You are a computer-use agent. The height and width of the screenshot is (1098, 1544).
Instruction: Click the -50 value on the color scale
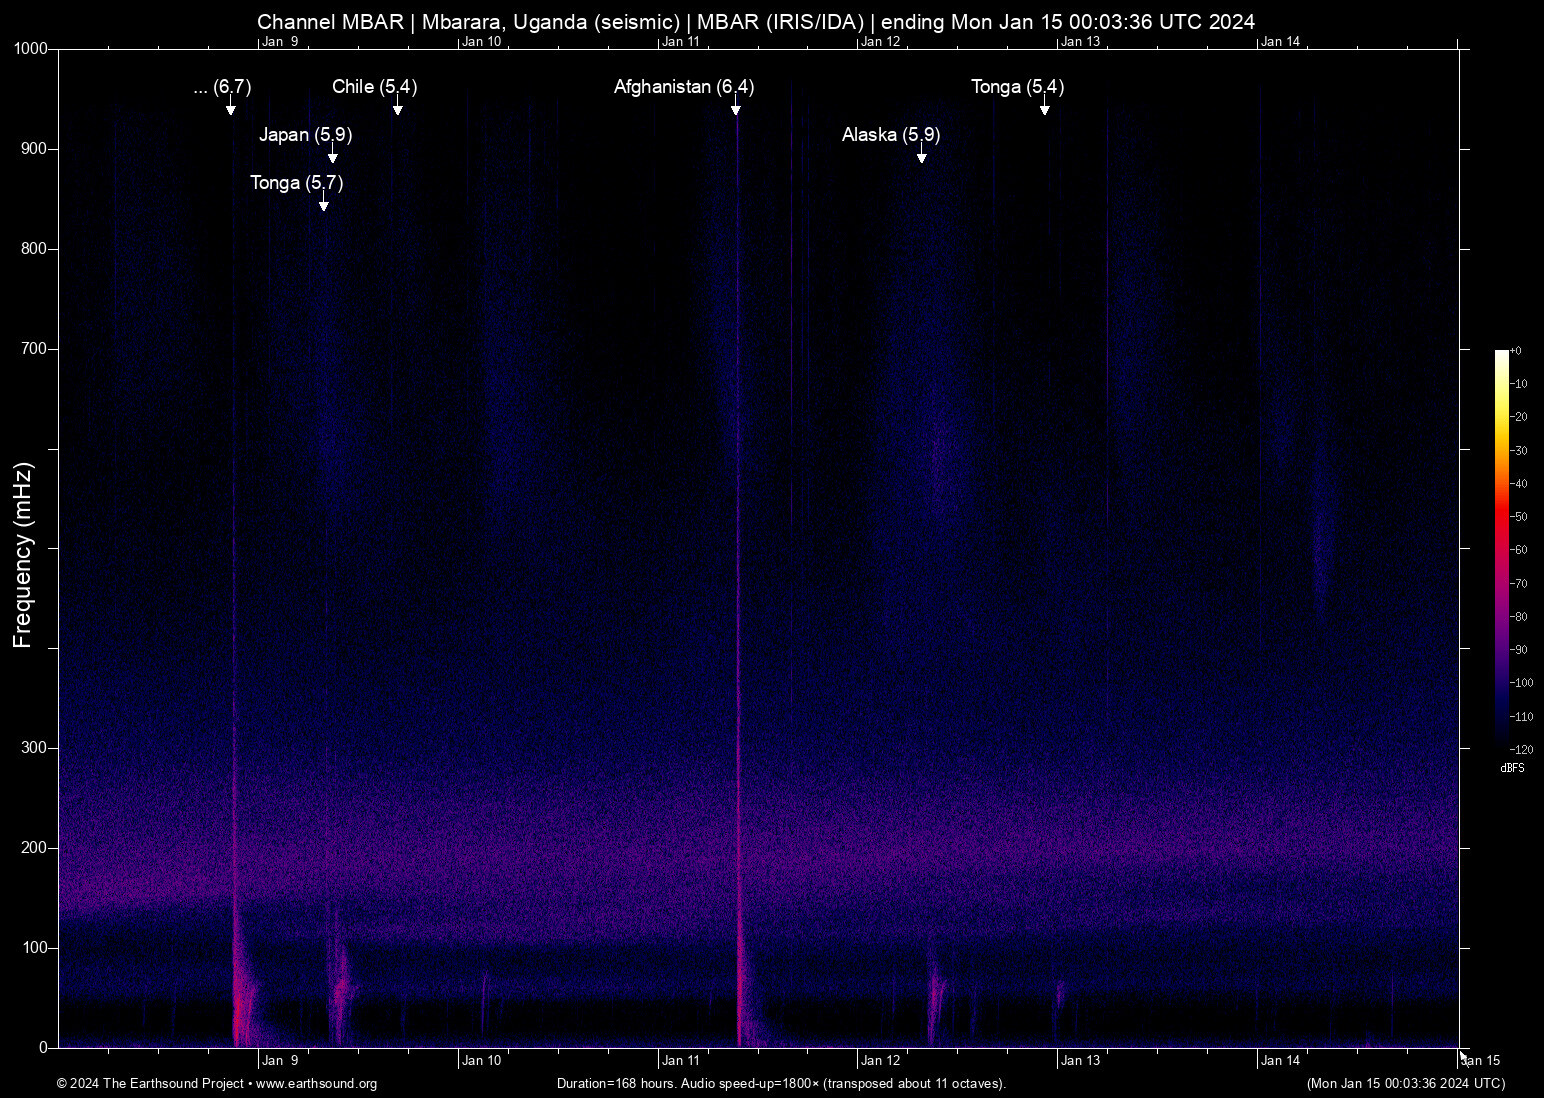click(x=1519, y=517)
